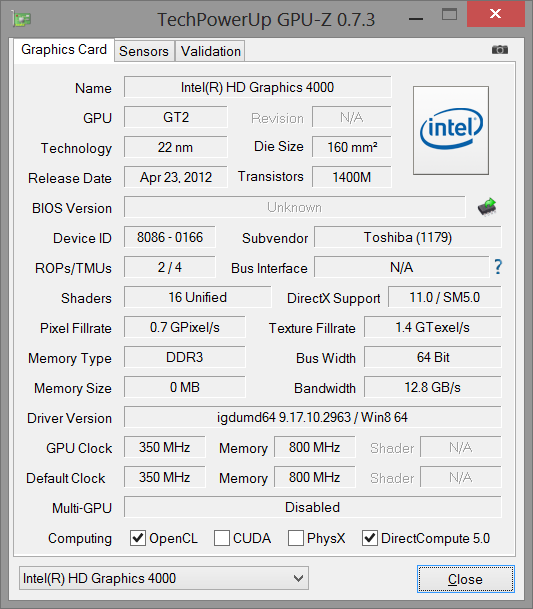Click the Technology field 22 nm

click(176, 147)
